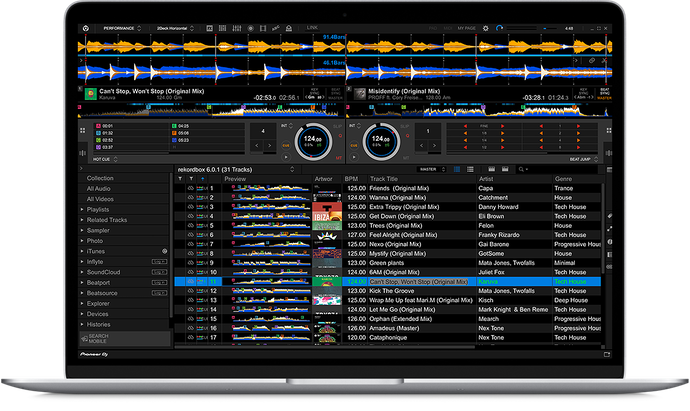The width and height of the screenshot is (690, 411).
Task: Click play button on deck 1
Action: (286, 157)
